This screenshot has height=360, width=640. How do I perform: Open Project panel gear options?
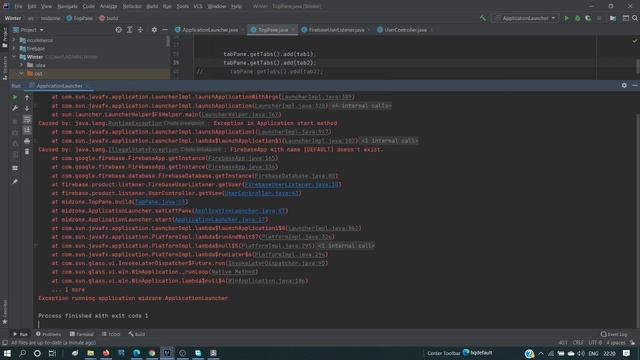(x=154, y=30)
